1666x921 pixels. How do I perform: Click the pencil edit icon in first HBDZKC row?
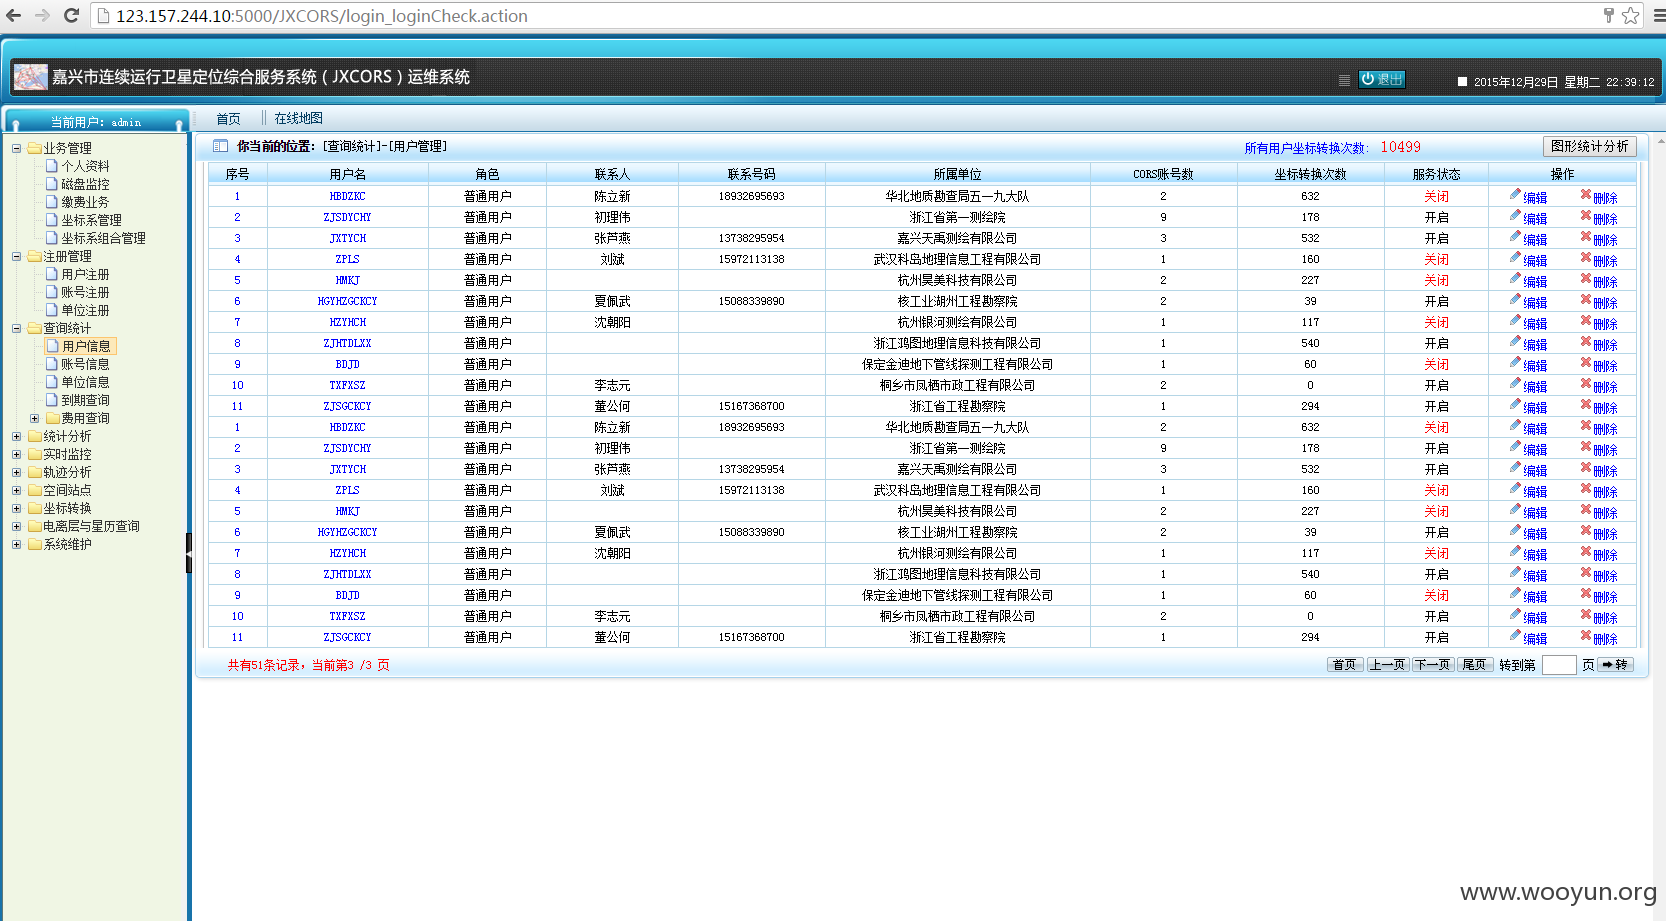point(1516,194)
